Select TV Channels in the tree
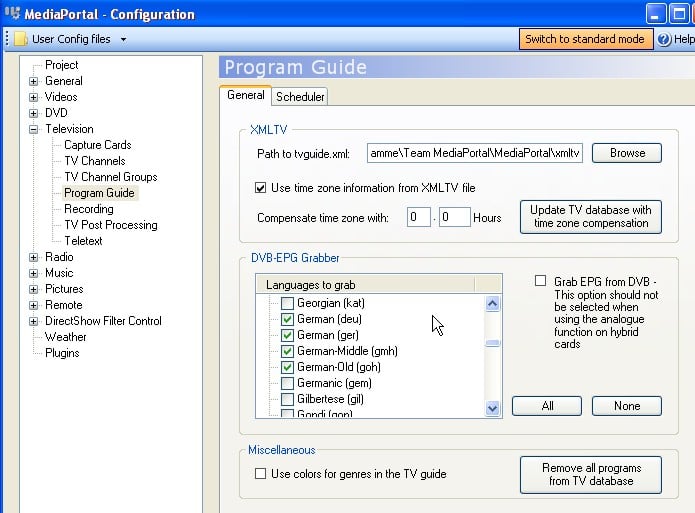The image size is (695, 513). pyautogui.click(x=95, y=161)
